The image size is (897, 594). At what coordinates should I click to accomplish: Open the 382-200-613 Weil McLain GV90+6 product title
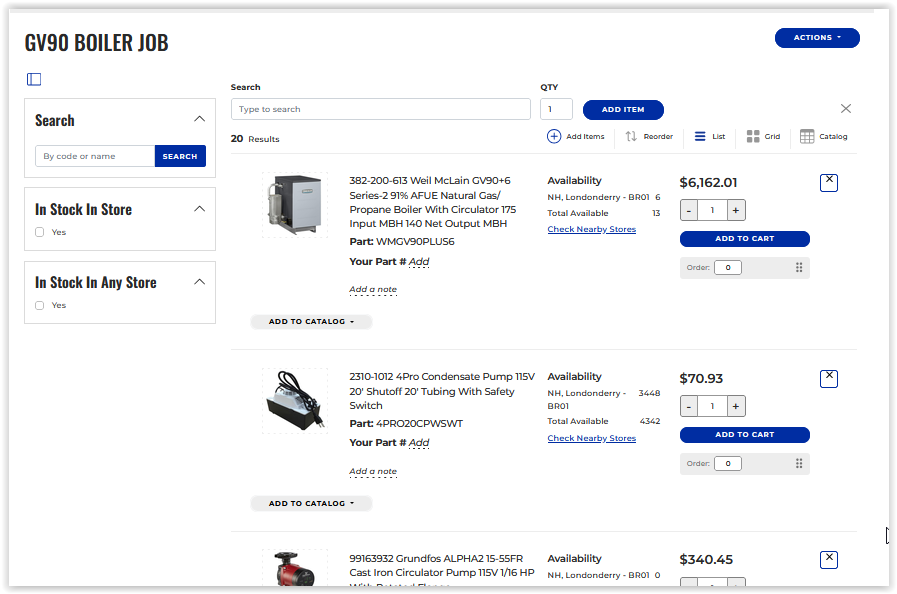coord(432,202)
